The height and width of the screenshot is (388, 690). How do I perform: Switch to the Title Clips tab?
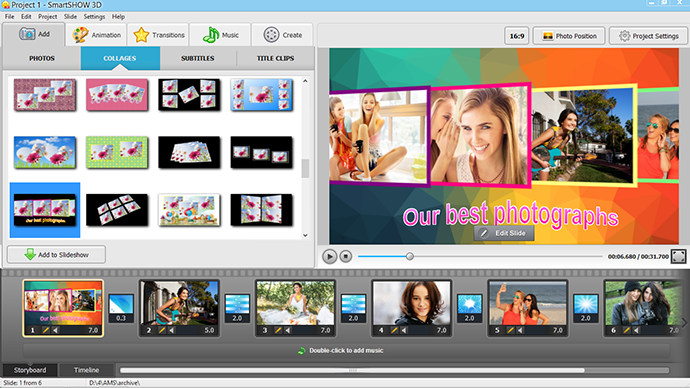275,58
